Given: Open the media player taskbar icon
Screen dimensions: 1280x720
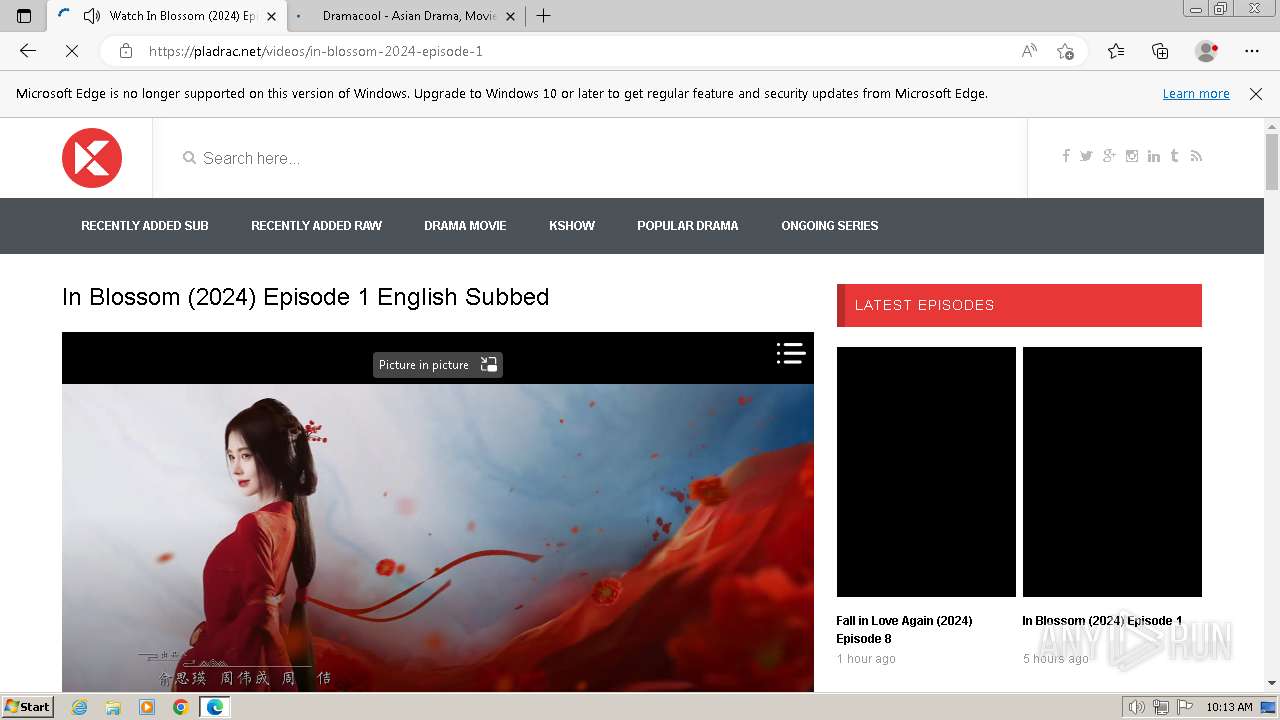Looking at the screenshot, I should [x=147, y=707].
